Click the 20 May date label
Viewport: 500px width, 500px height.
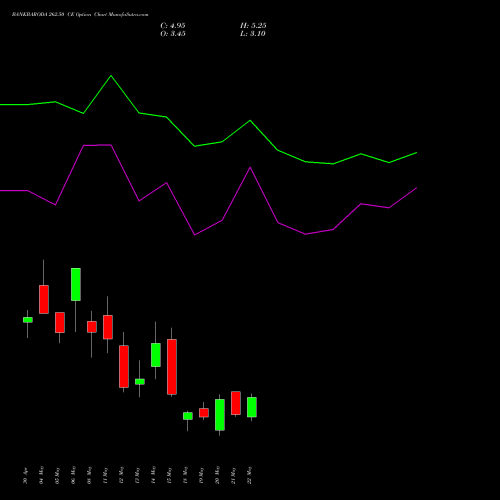(x=218, y=475)
